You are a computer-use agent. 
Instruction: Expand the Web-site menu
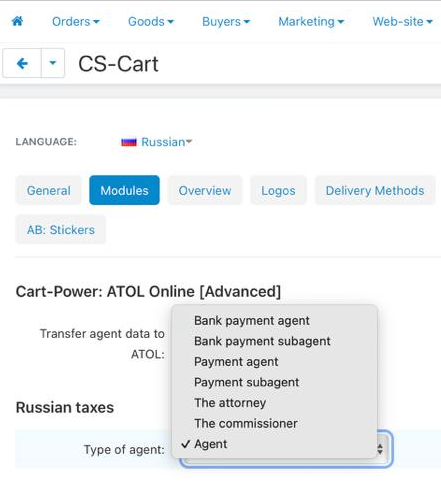coord(402,22)
